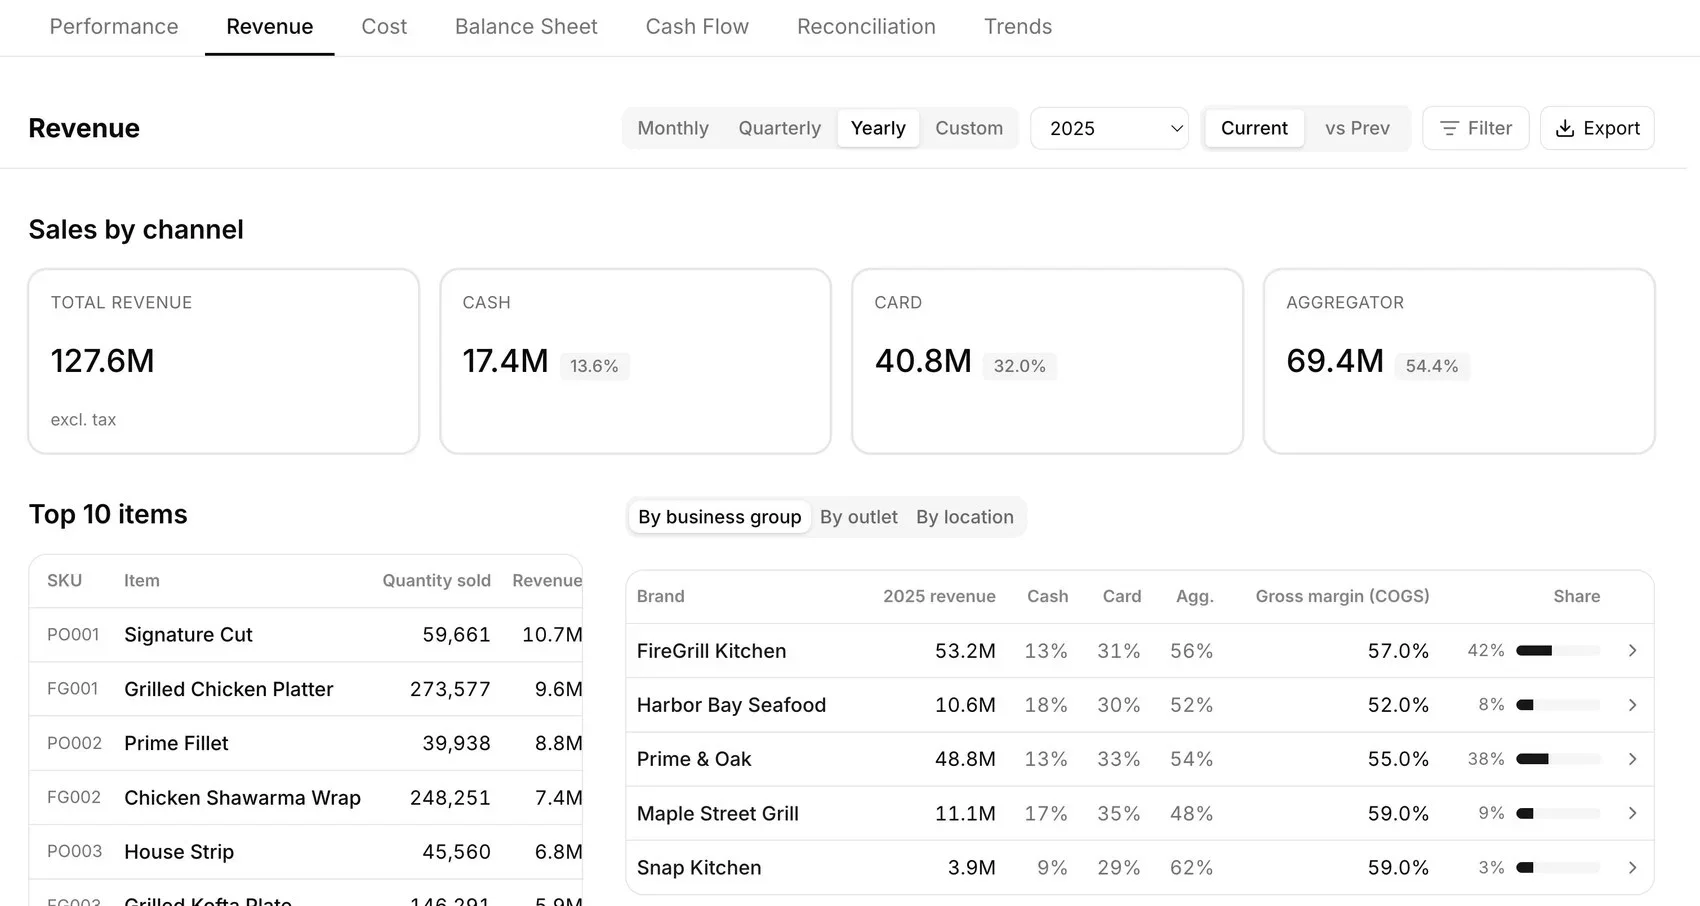Expand Harbor Bay Seafood row chevron

point(1632,705)
